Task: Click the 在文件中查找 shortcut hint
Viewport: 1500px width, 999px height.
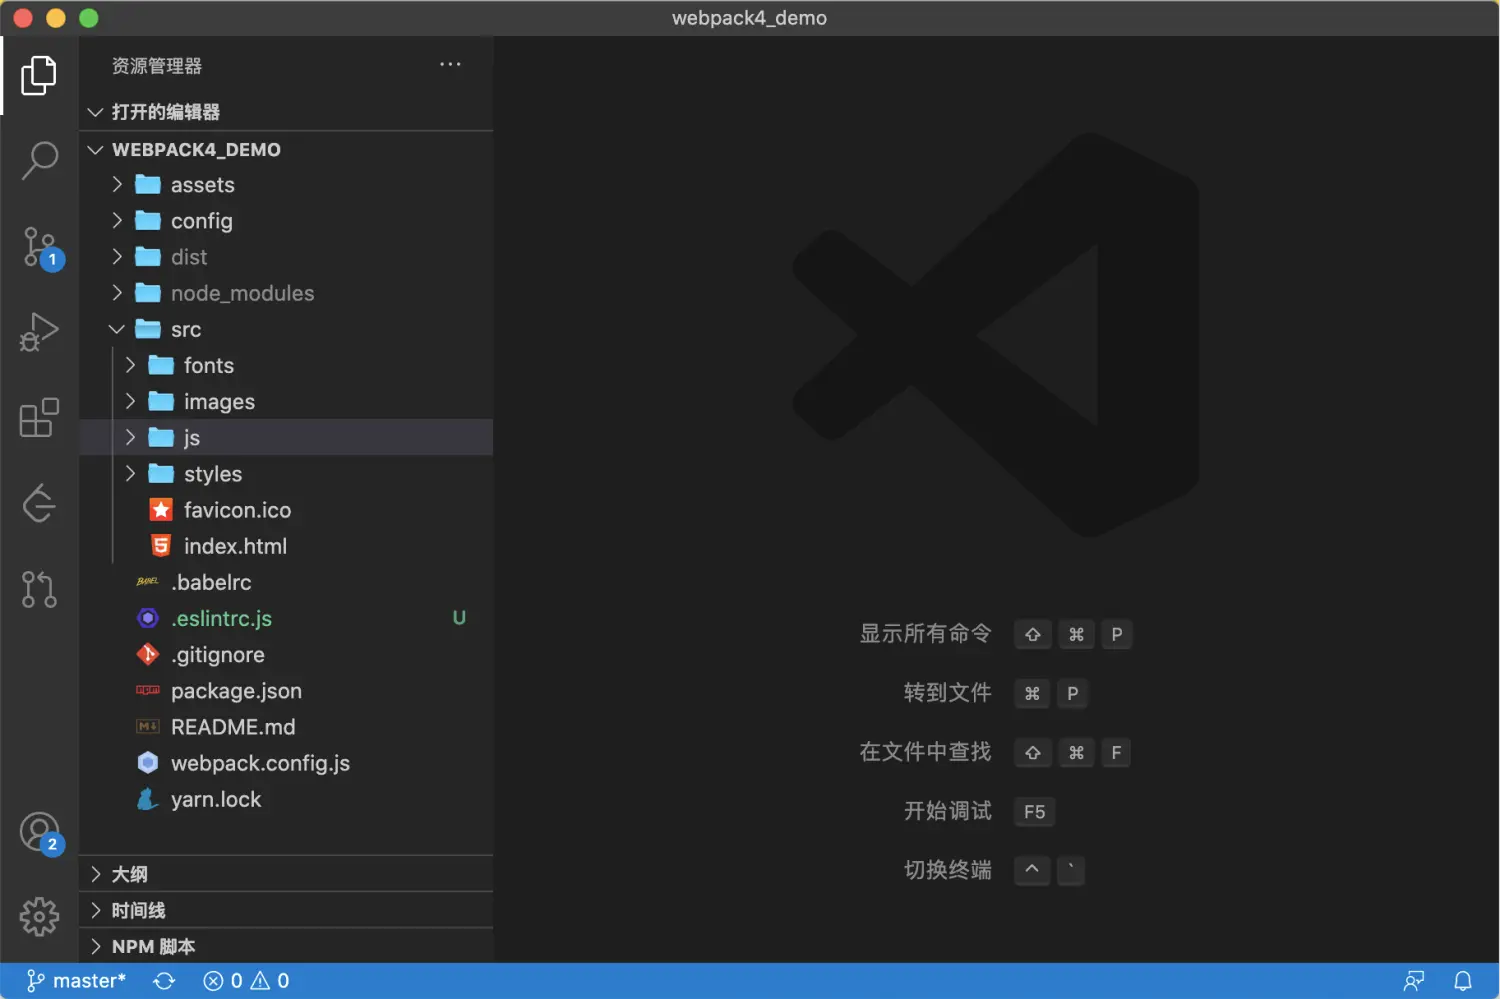Action: (925, 752)
